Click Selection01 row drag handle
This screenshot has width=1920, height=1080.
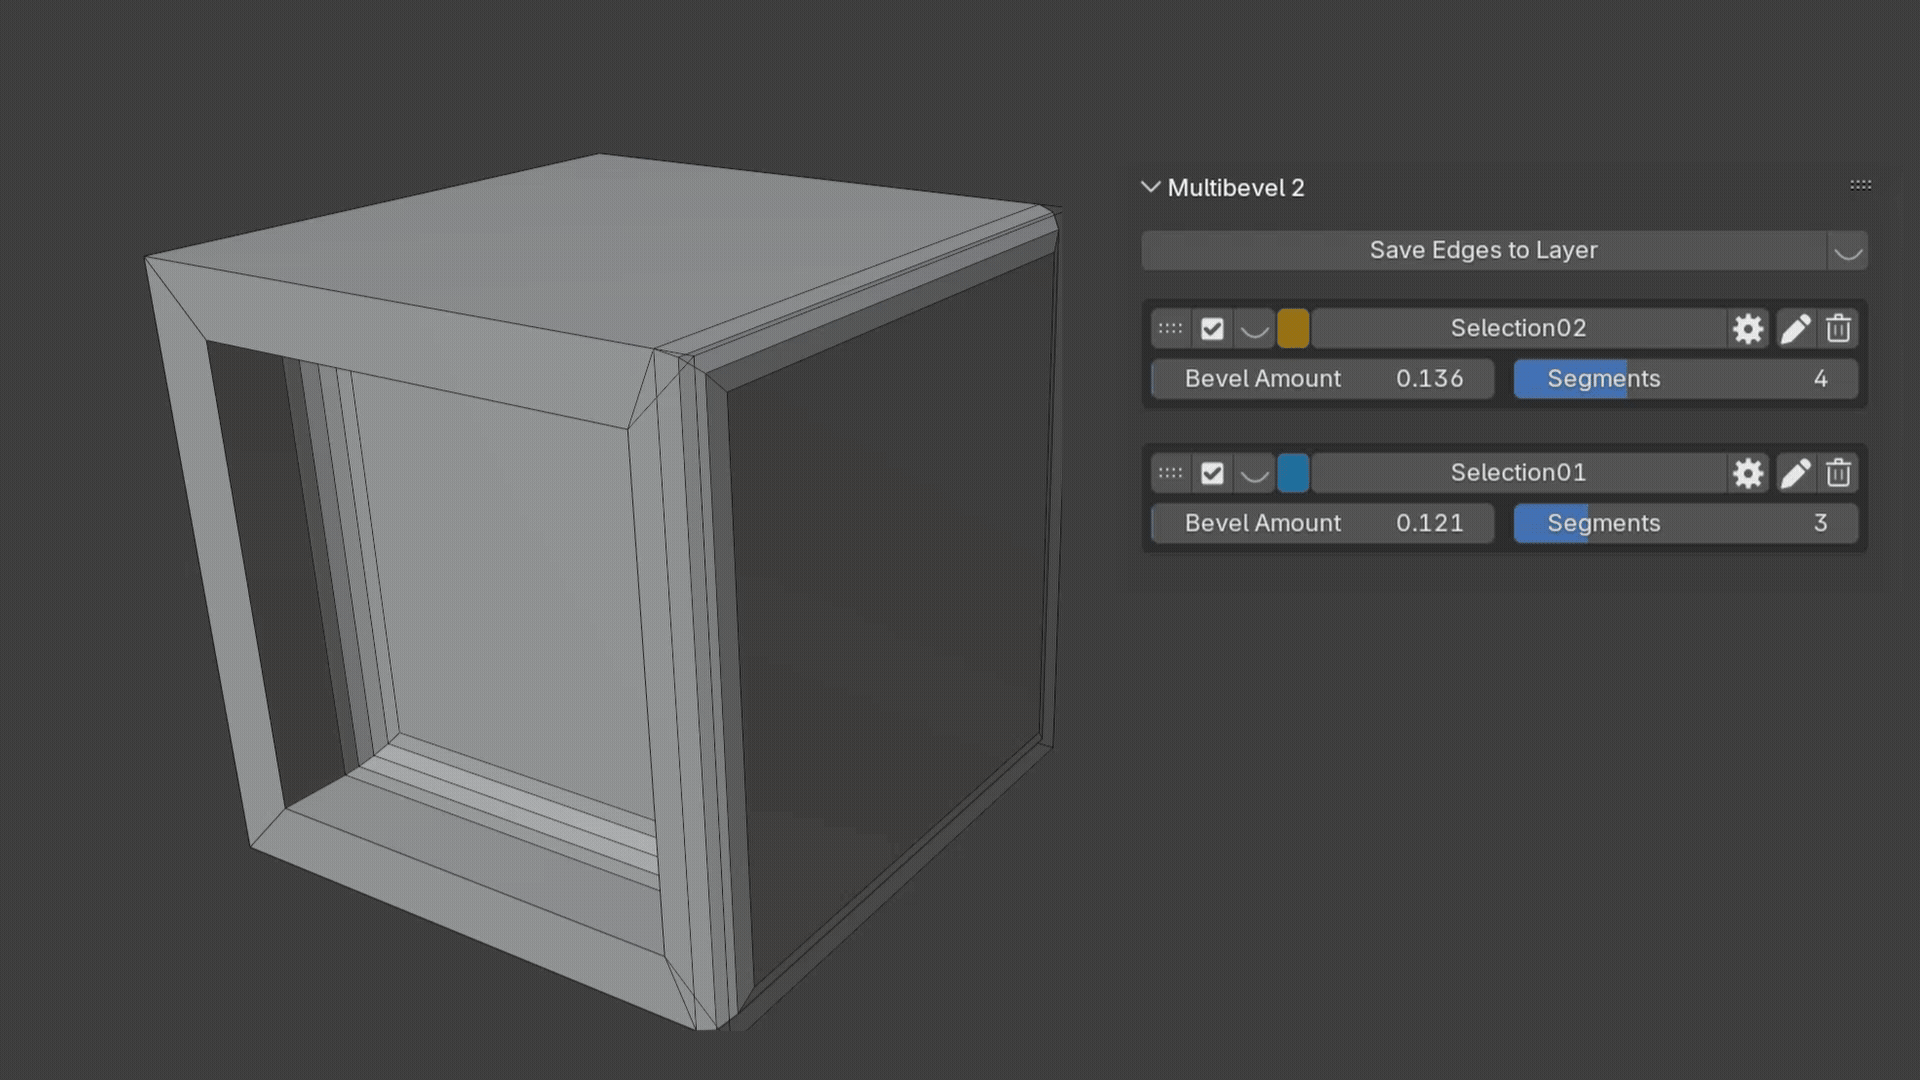[x=1170, y=473]
